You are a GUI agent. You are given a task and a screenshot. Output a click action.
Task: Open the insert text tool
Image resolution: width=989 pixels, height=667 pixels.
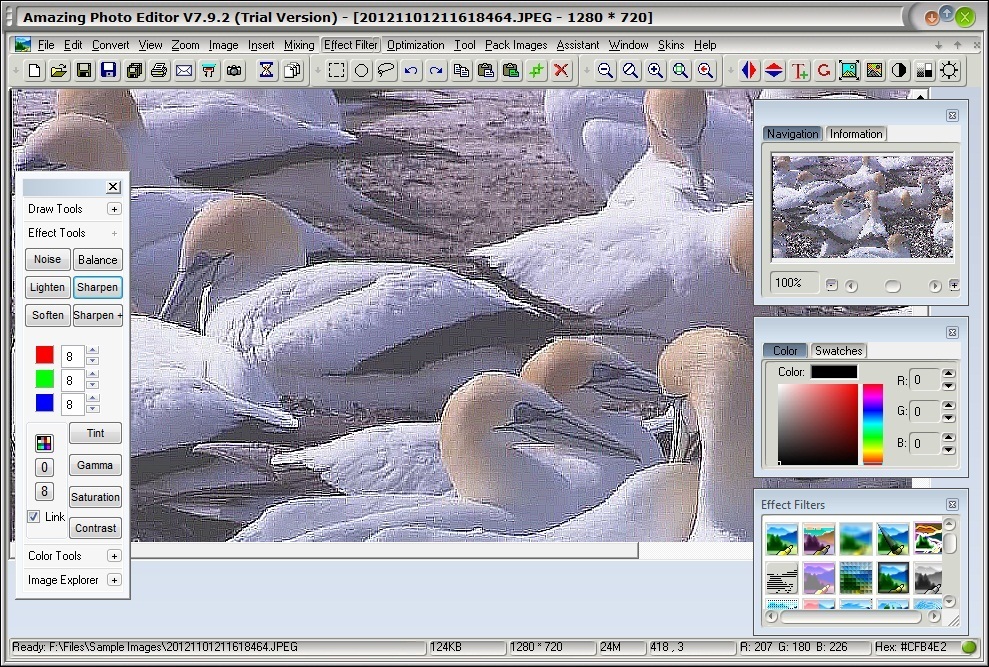click(798, 70)
